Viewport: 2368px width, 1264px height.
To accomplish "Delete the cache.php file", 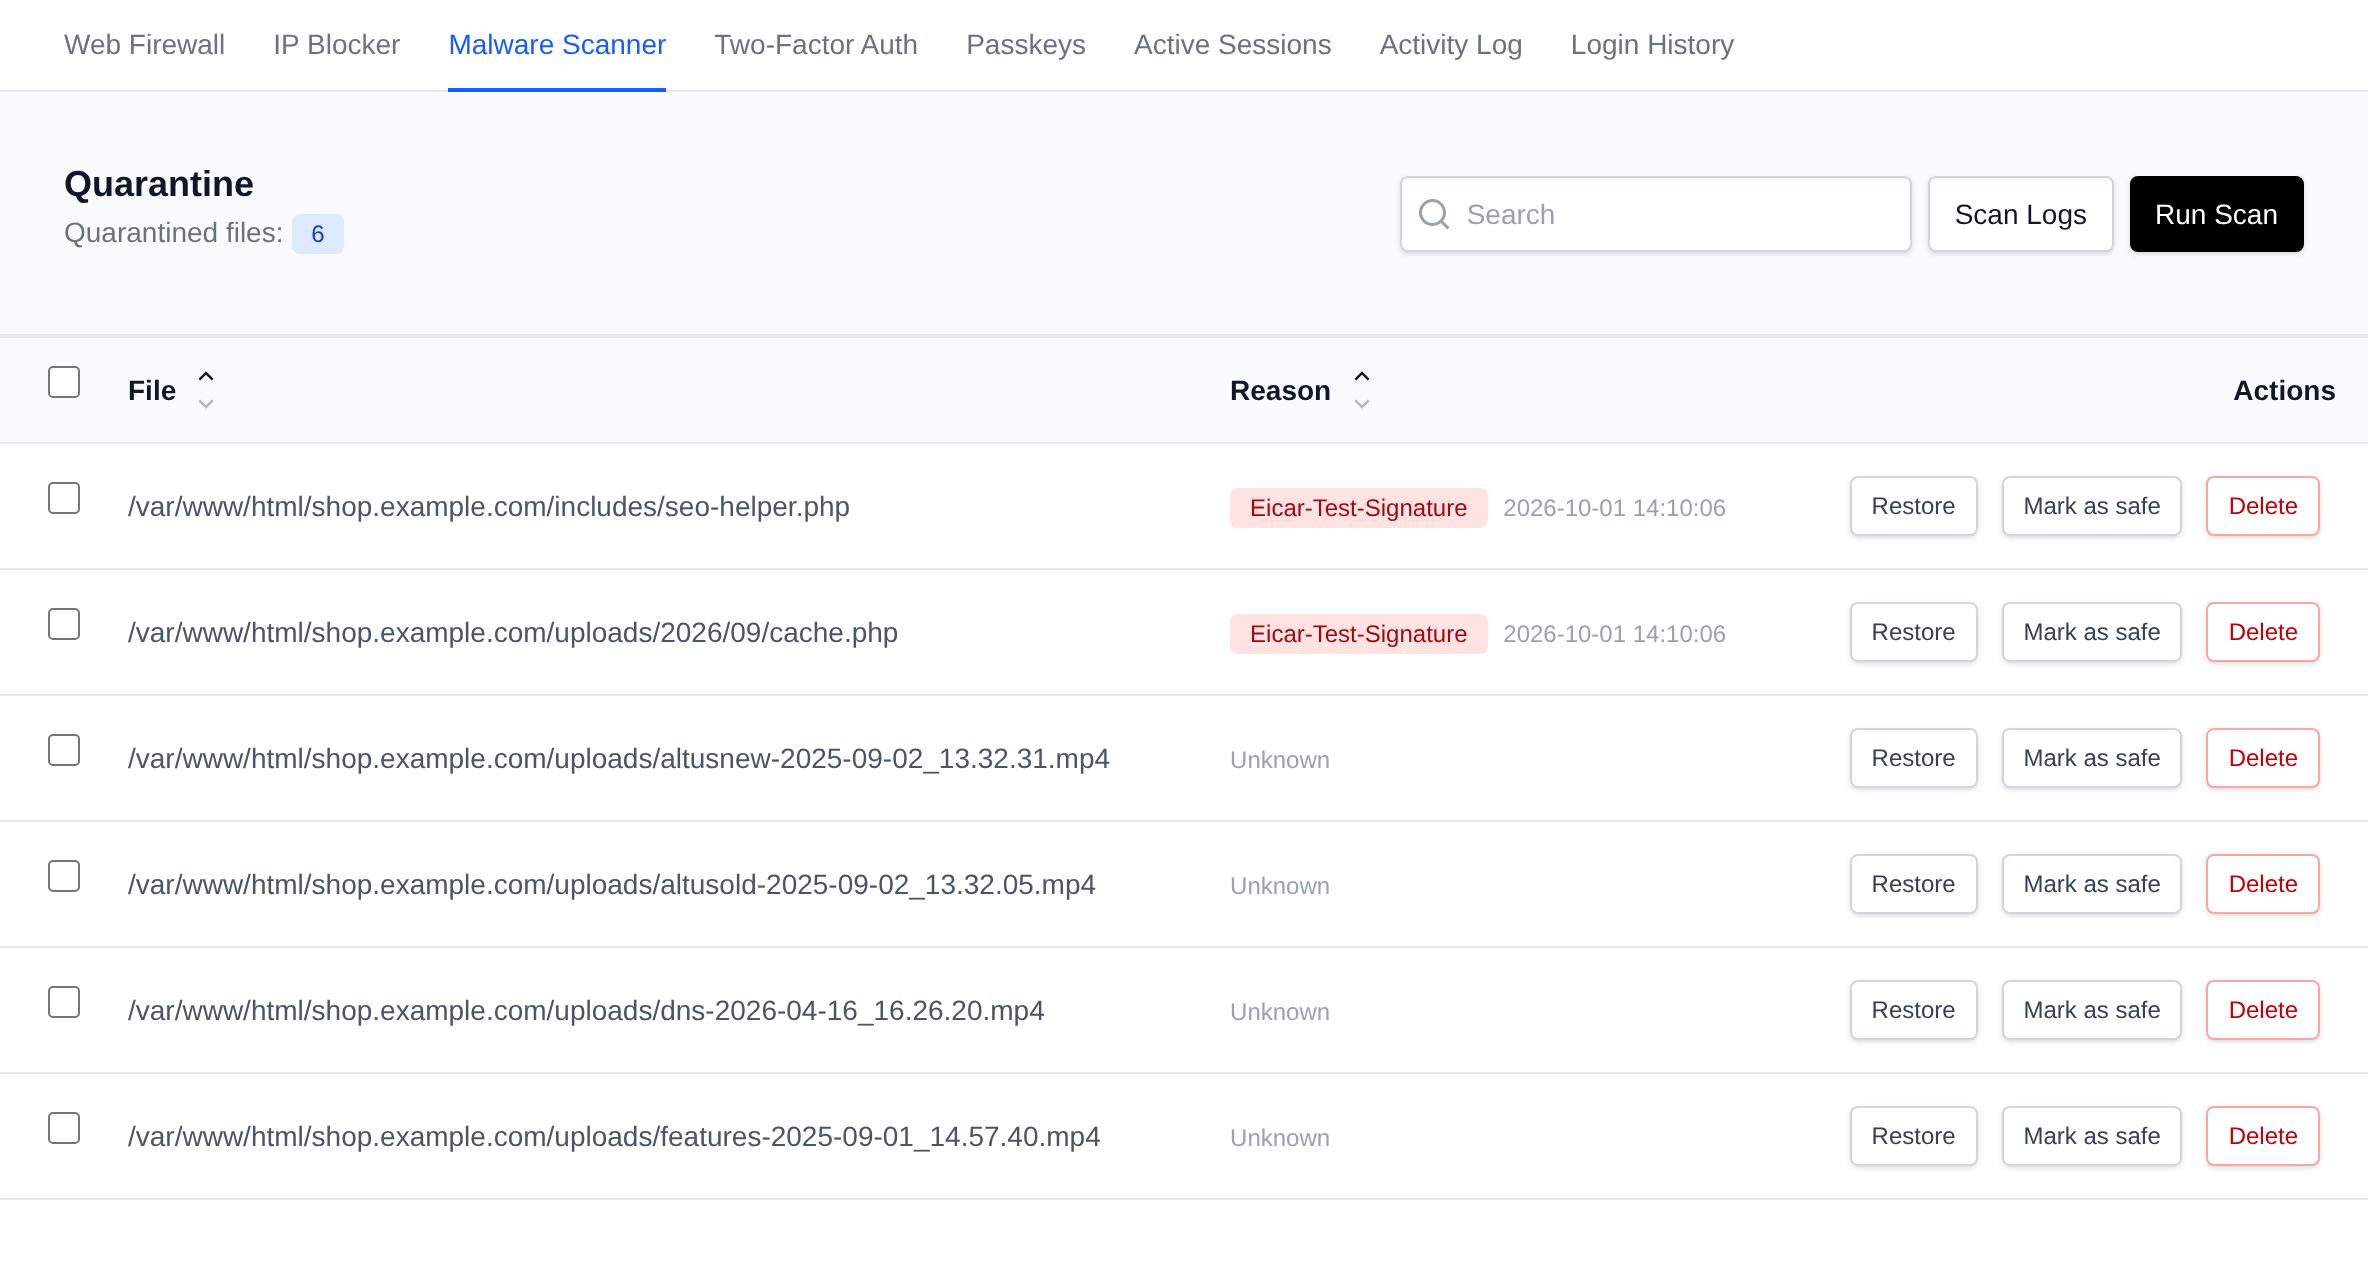I will 2262,632.
